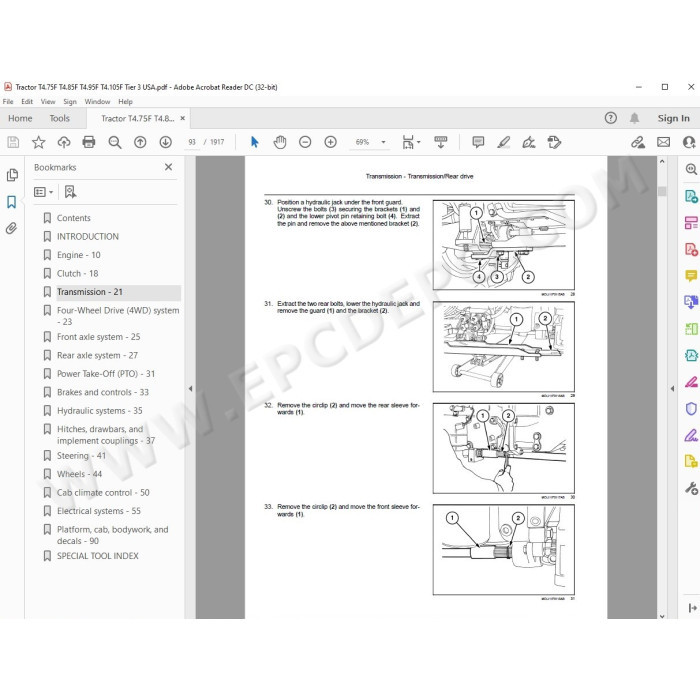The width and height of the screenshot is (700, 700).
Task: Click the find current bookmark icon
Action: tap(70, 192)
